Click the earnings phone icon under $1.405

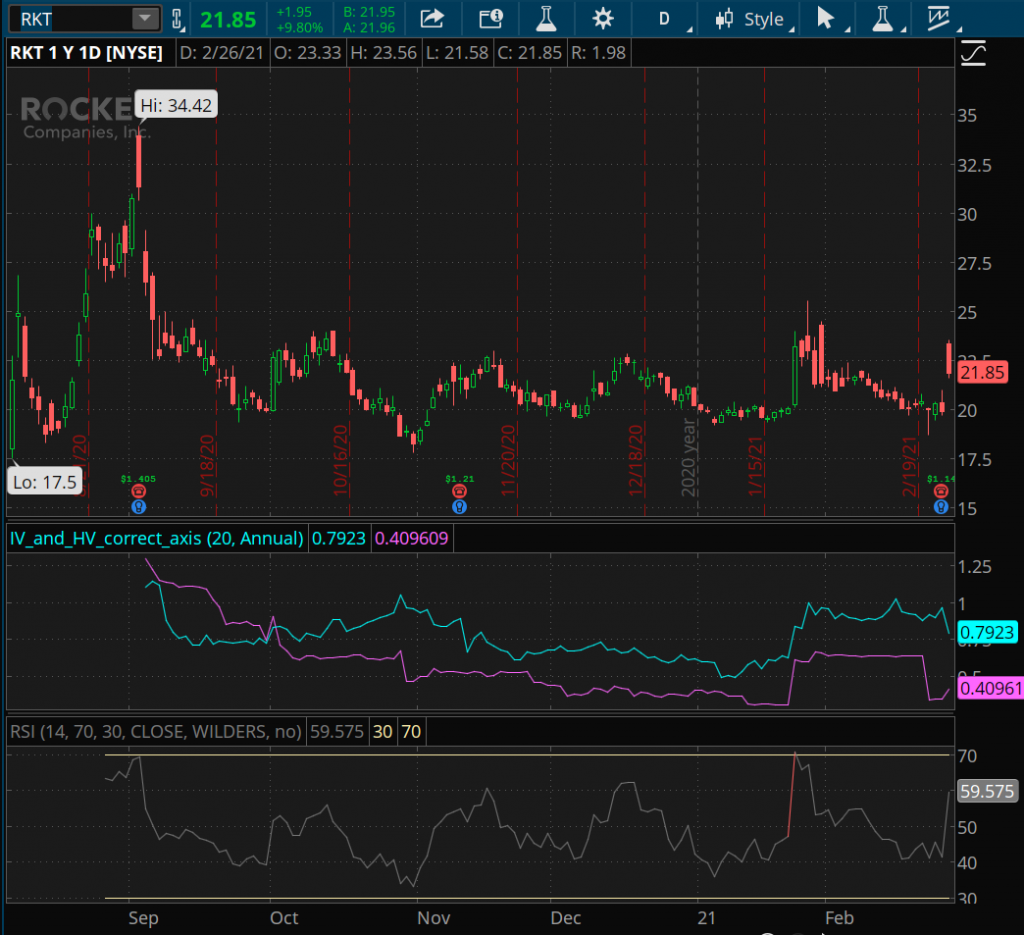[x=138, y=491]
